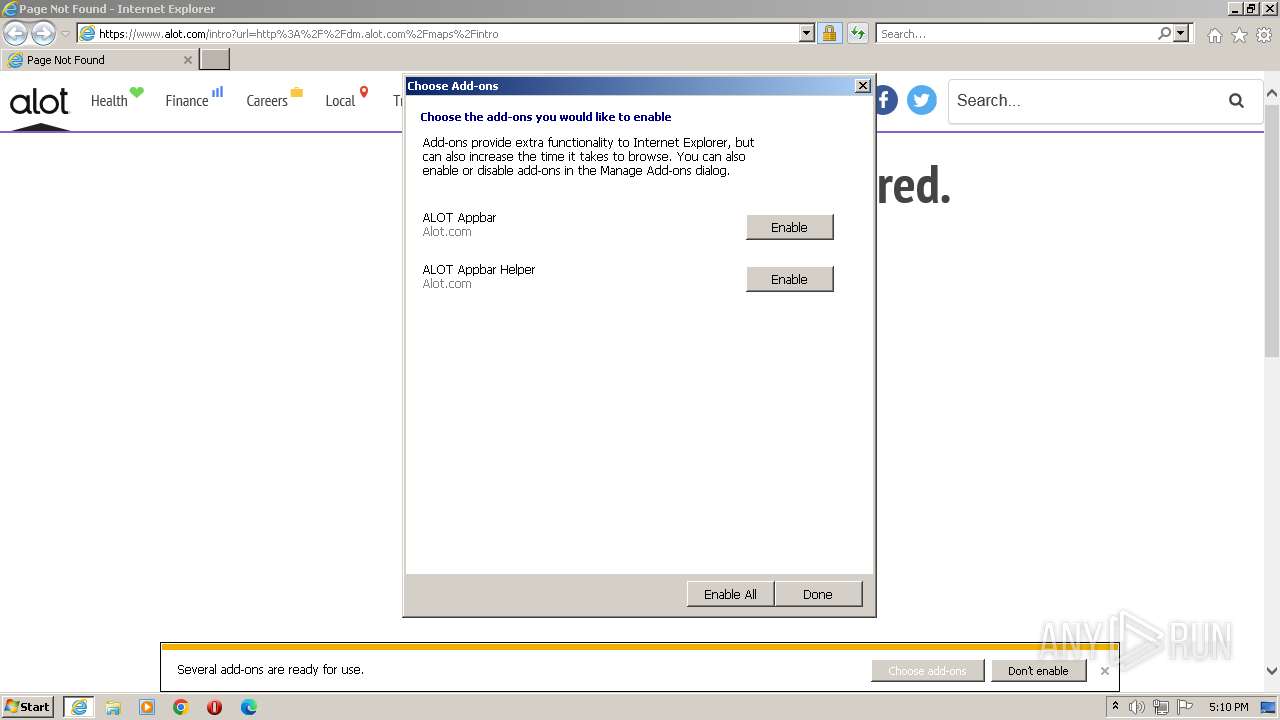Click the Twitter icon on alot page

pos(921,100)
